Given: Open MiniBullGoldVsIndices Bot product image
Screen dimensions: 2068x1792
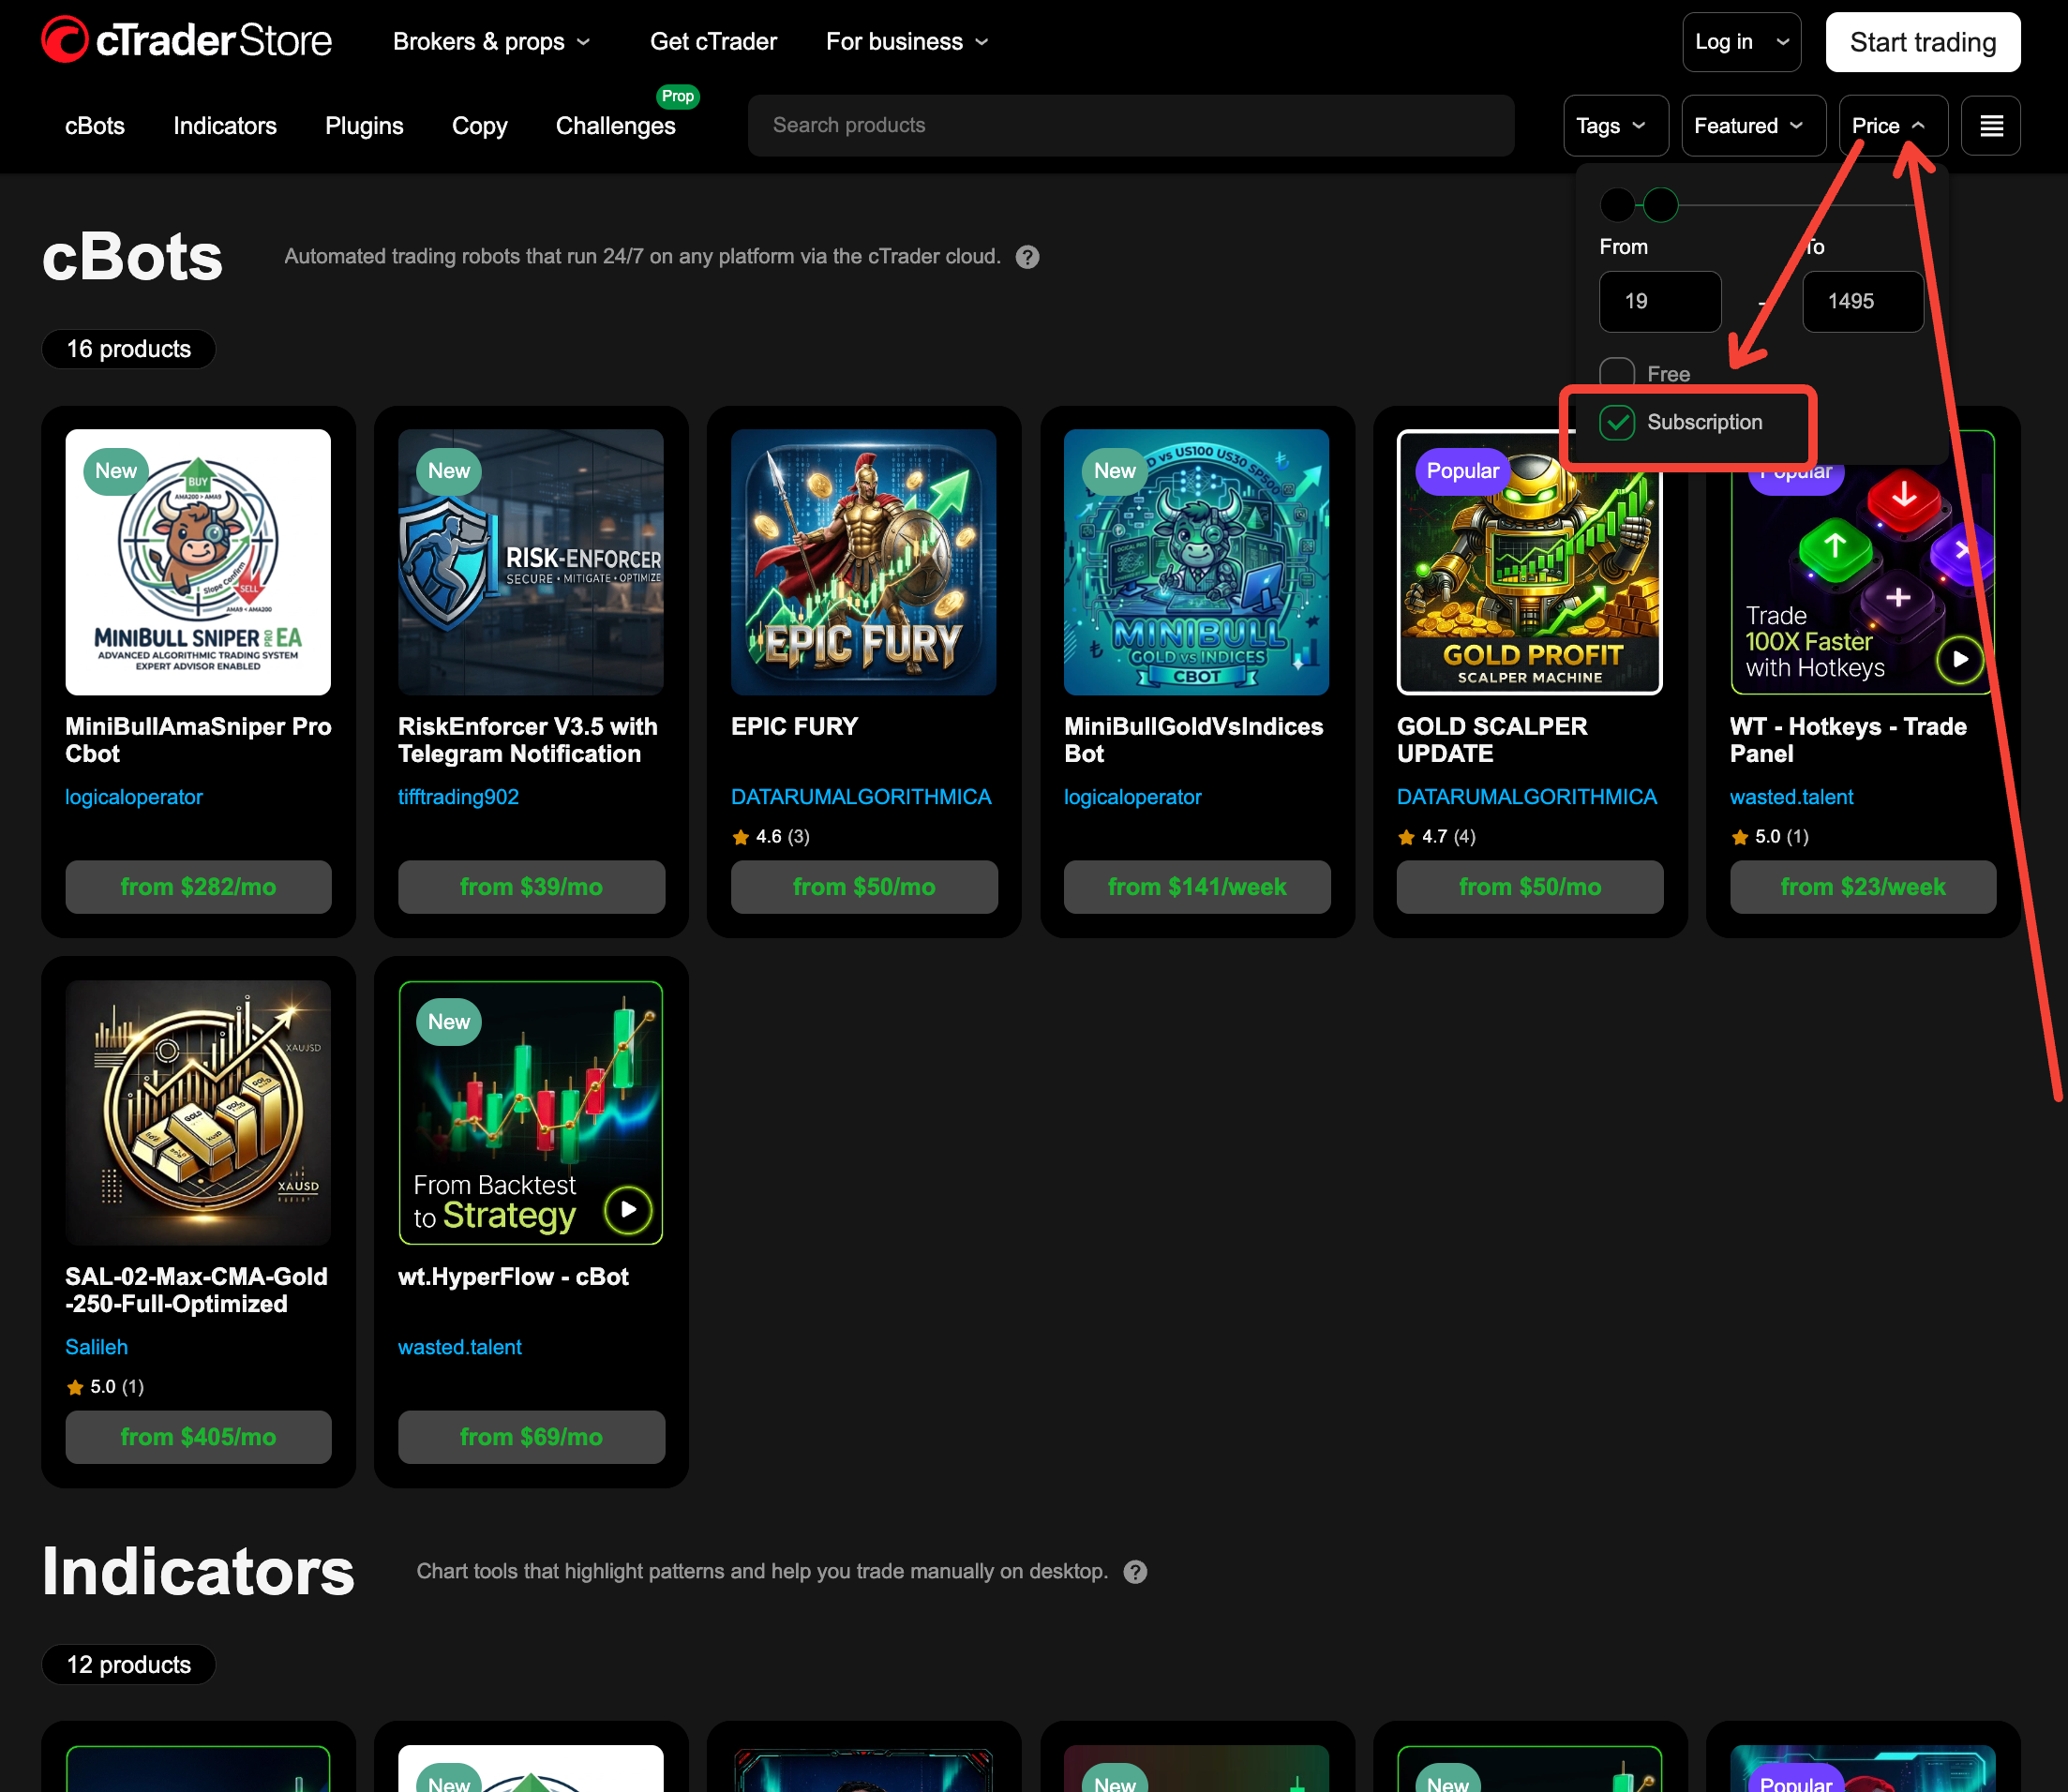Looking at the screenshot, I should pos(1197,562).
